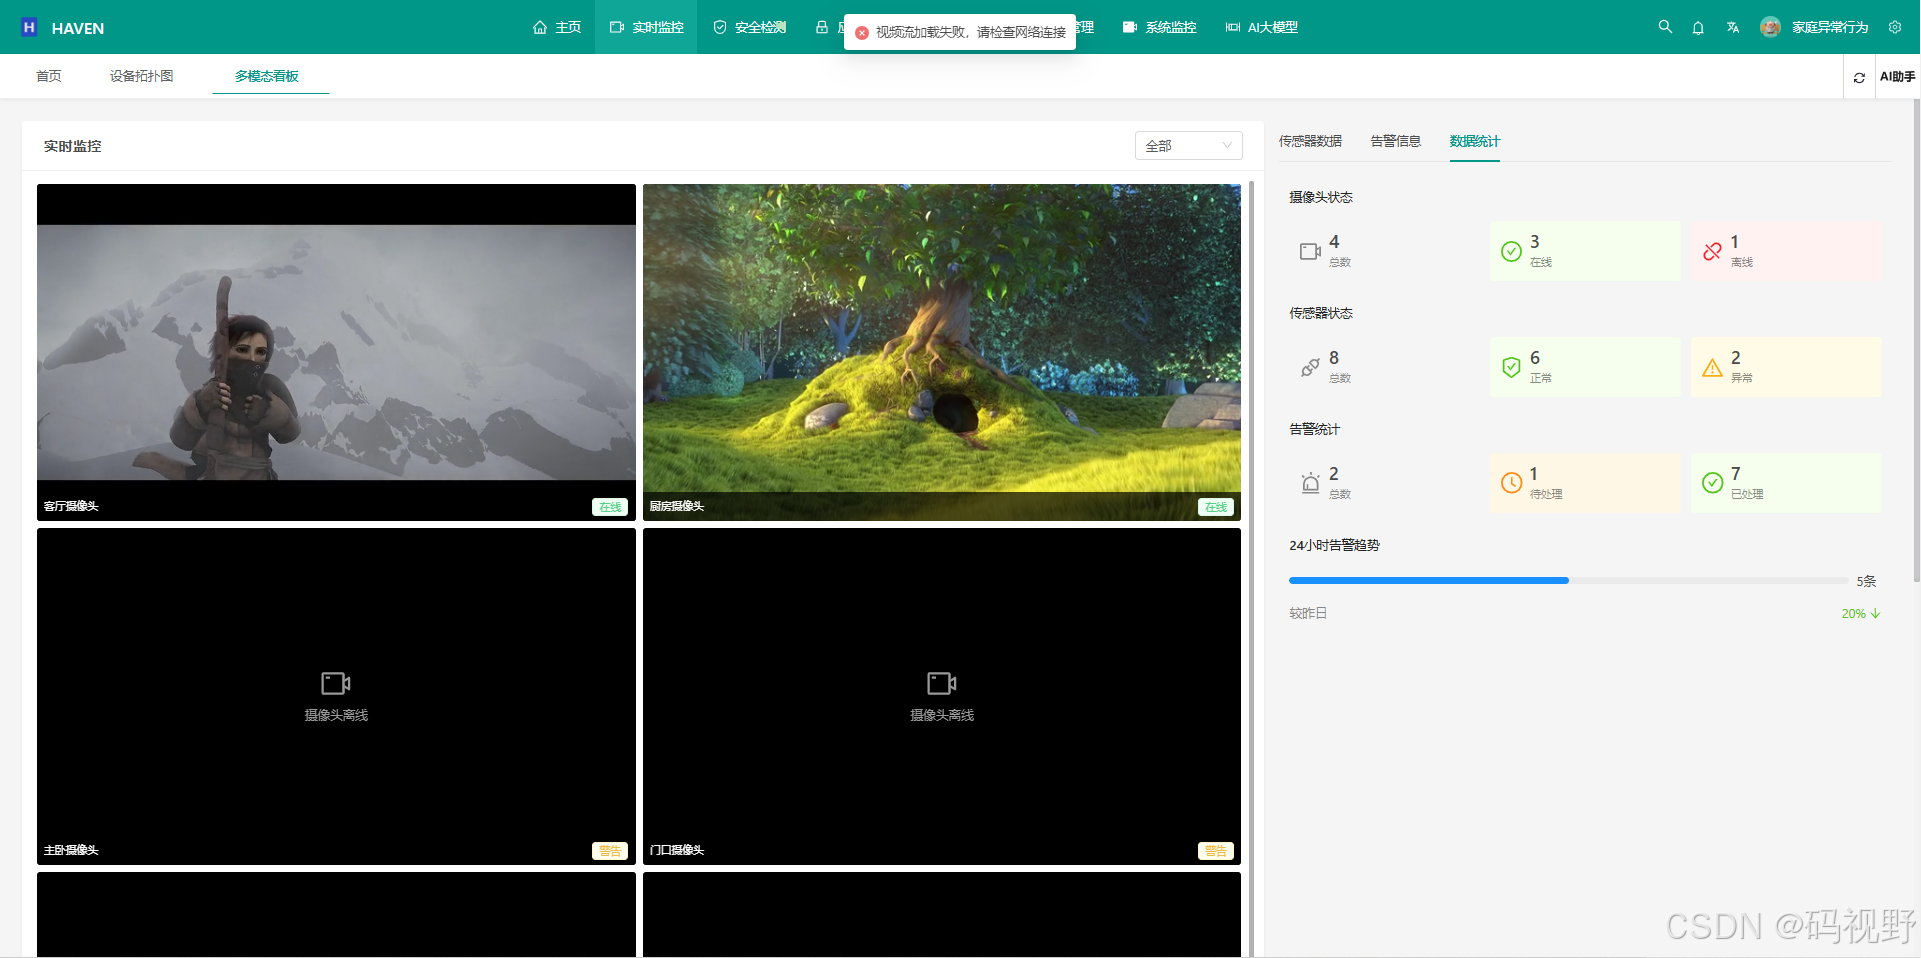Open the settings gear icon

coord(1895,27)
